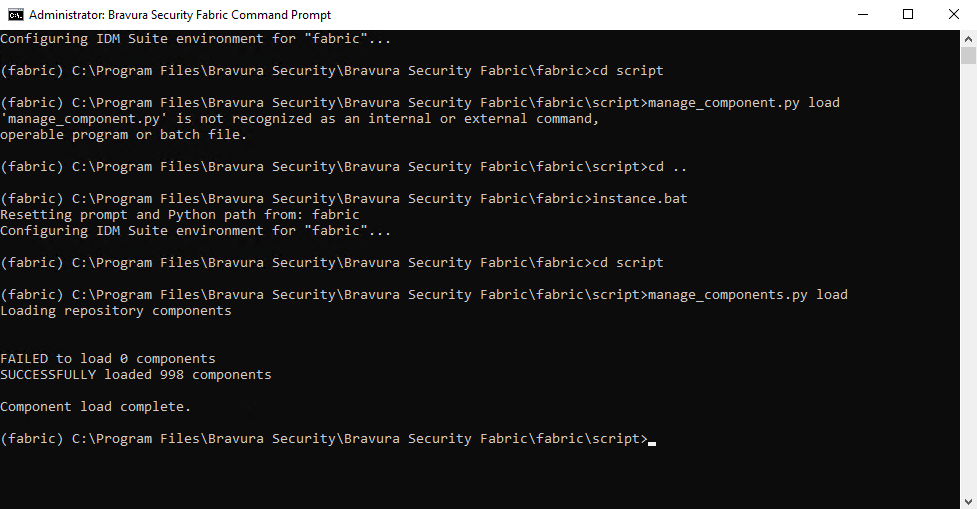Click the empty scrollbar track below thumb
The height and width of the screenshot is (509, 977).
tap(968, 300)
